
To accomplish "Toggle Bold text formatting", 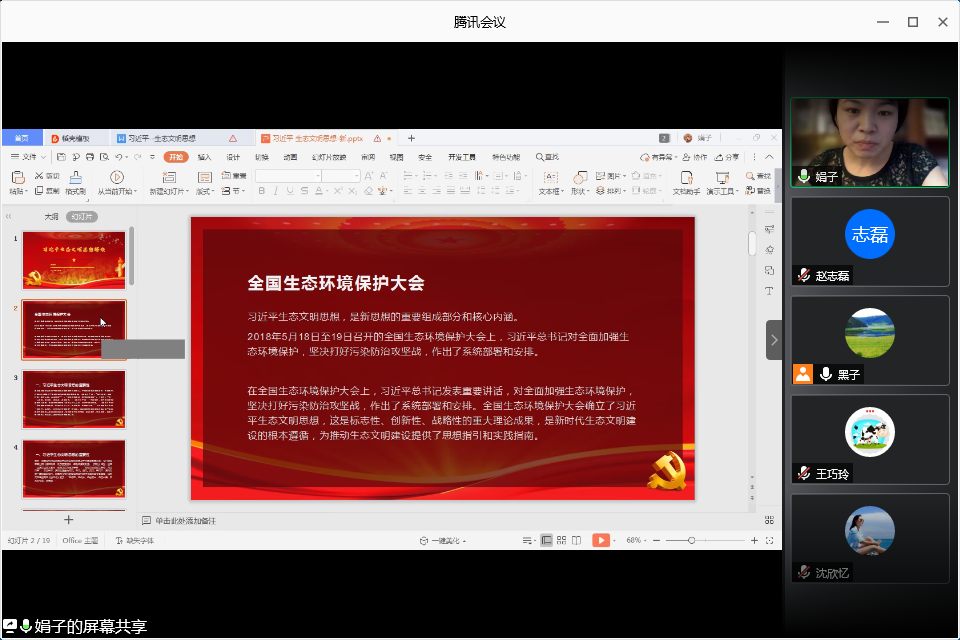I will [x=260, y=190].
